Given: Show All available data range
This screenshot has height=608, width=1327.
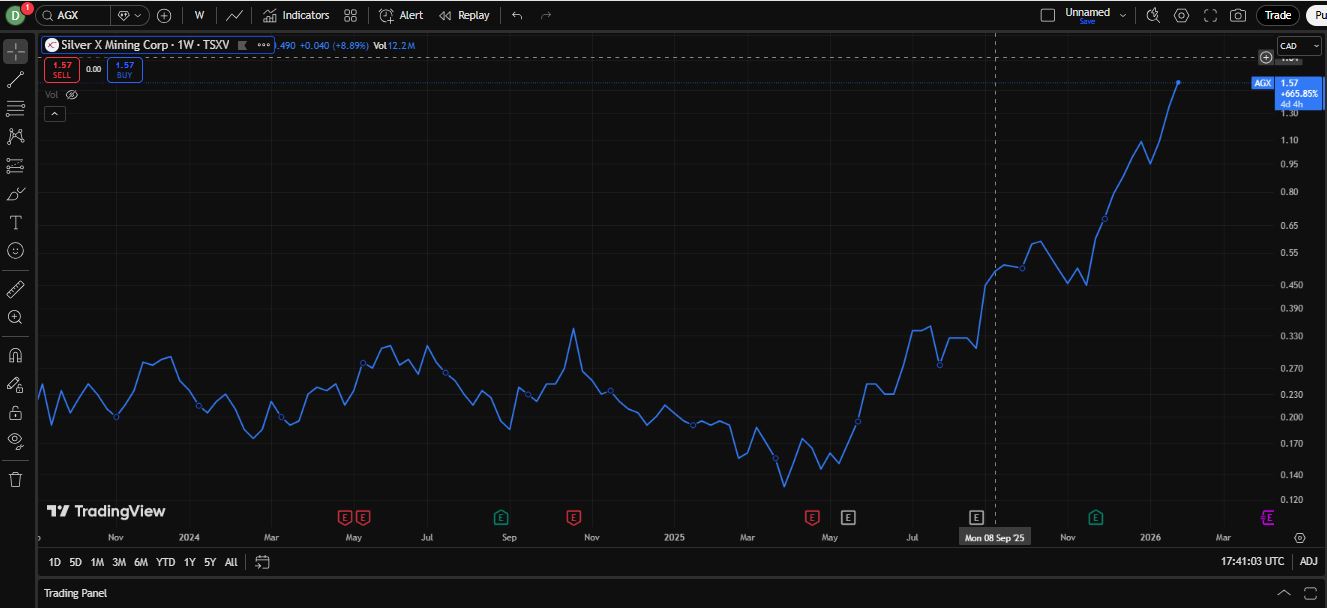Looking at the screenshot, I should [x=231, y=562].
